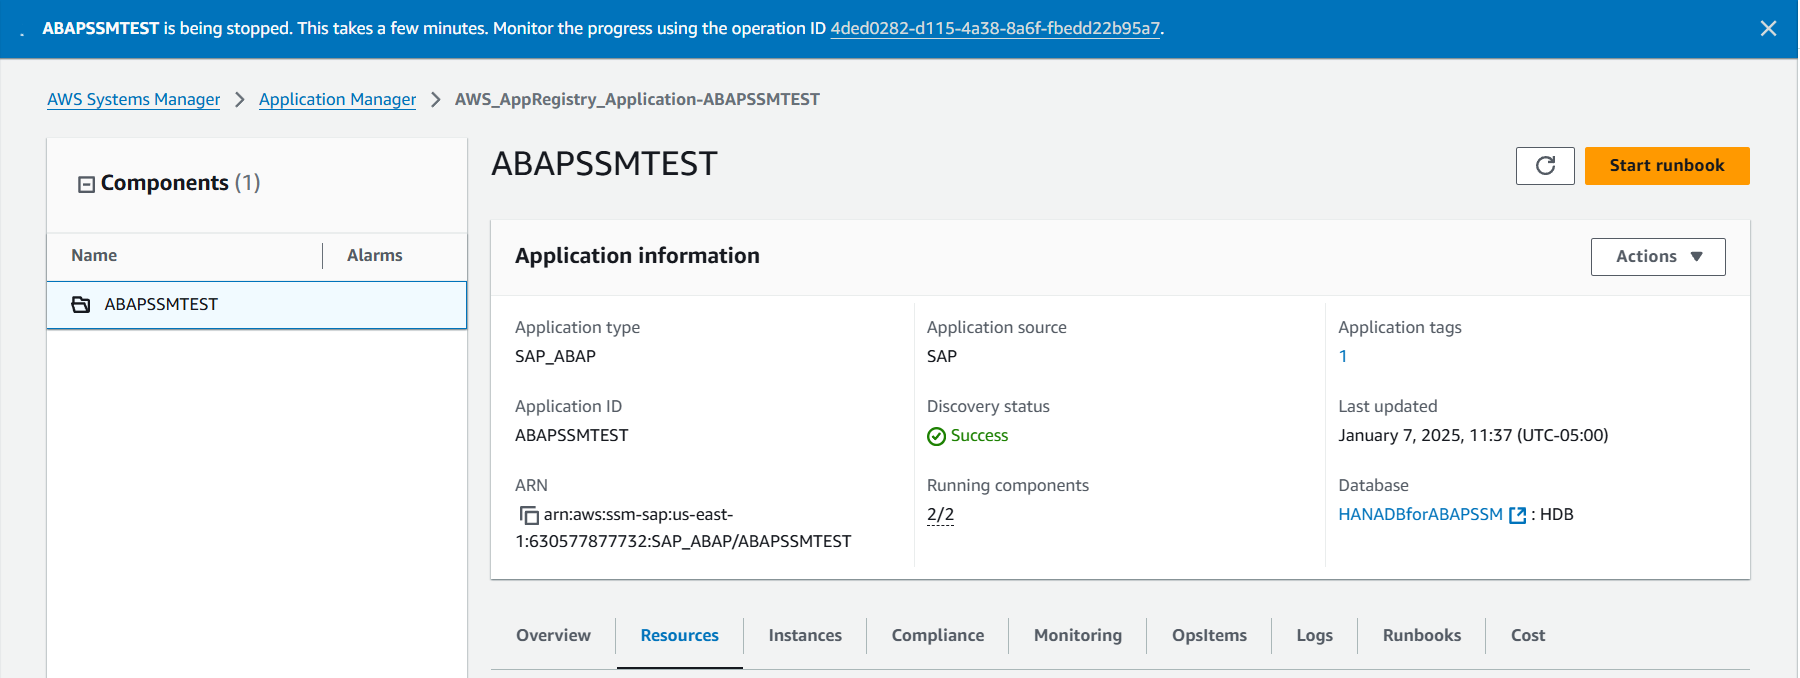This screenshot has height=678, width=1800.
Task: Click the external link icon beside HANADBforABAPSSM
Action: tap(1517, 515)
